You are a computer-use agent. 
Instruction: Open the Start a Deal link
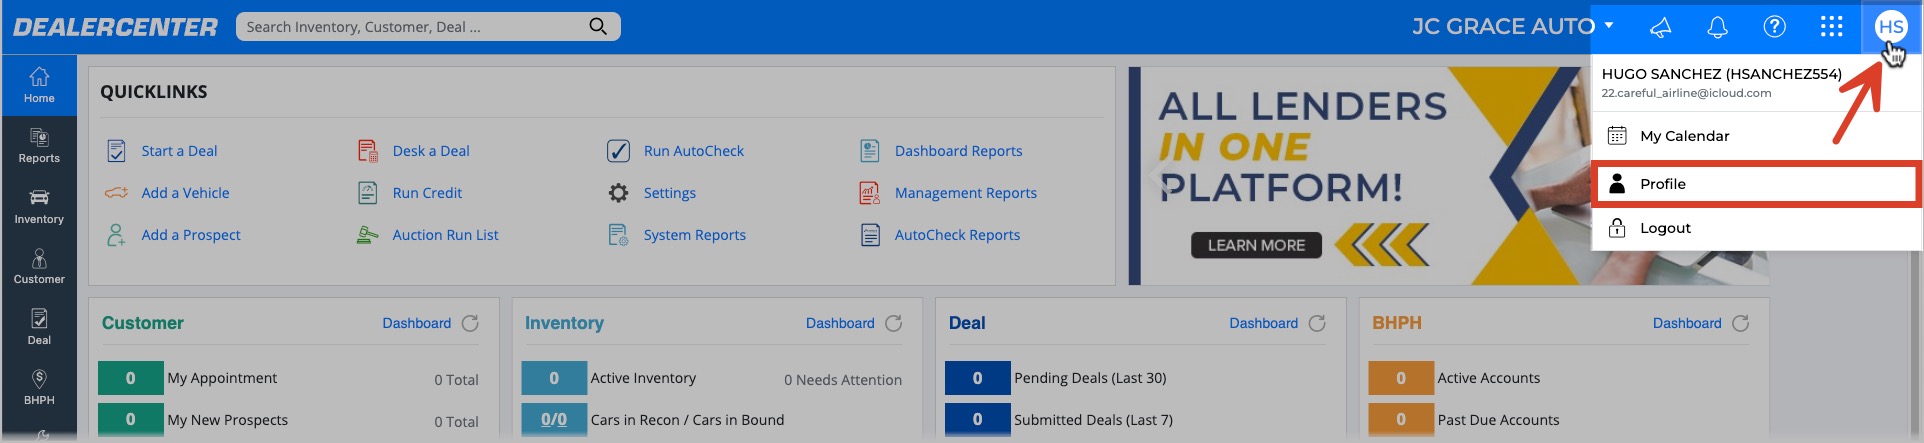(179, 151)
